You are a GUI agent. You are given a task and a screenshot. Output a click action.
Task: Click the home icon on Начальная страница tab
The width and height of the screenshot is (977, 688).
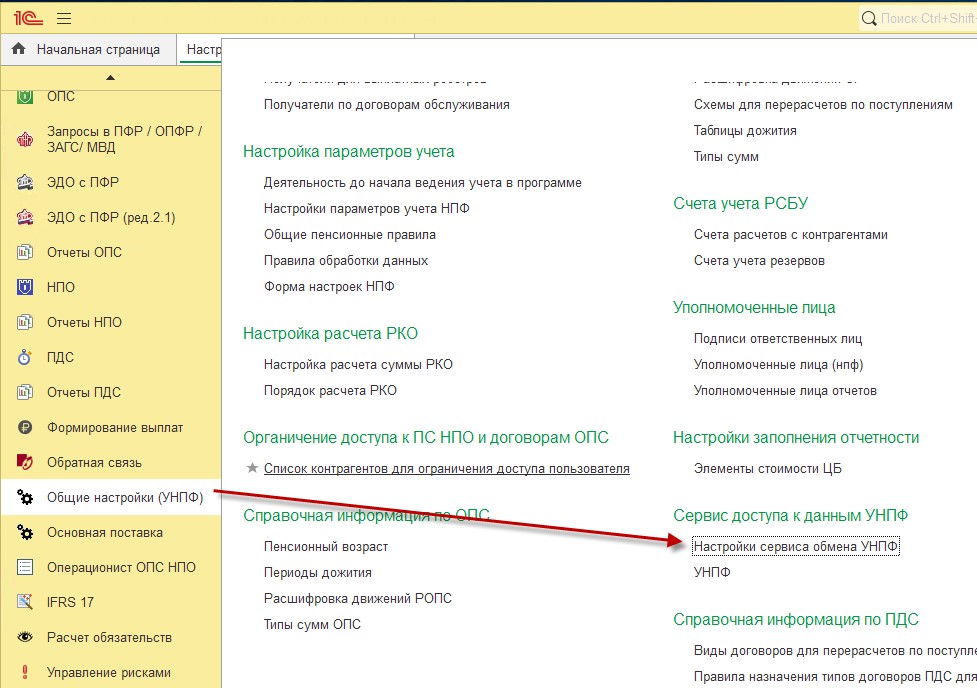click(18, 49)
